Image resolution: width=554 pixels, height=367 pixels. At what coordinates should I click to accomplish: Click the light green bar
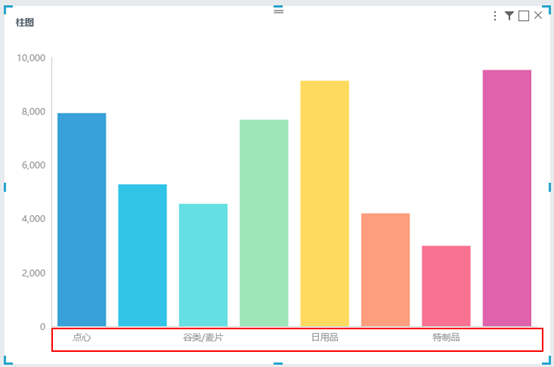264,223
